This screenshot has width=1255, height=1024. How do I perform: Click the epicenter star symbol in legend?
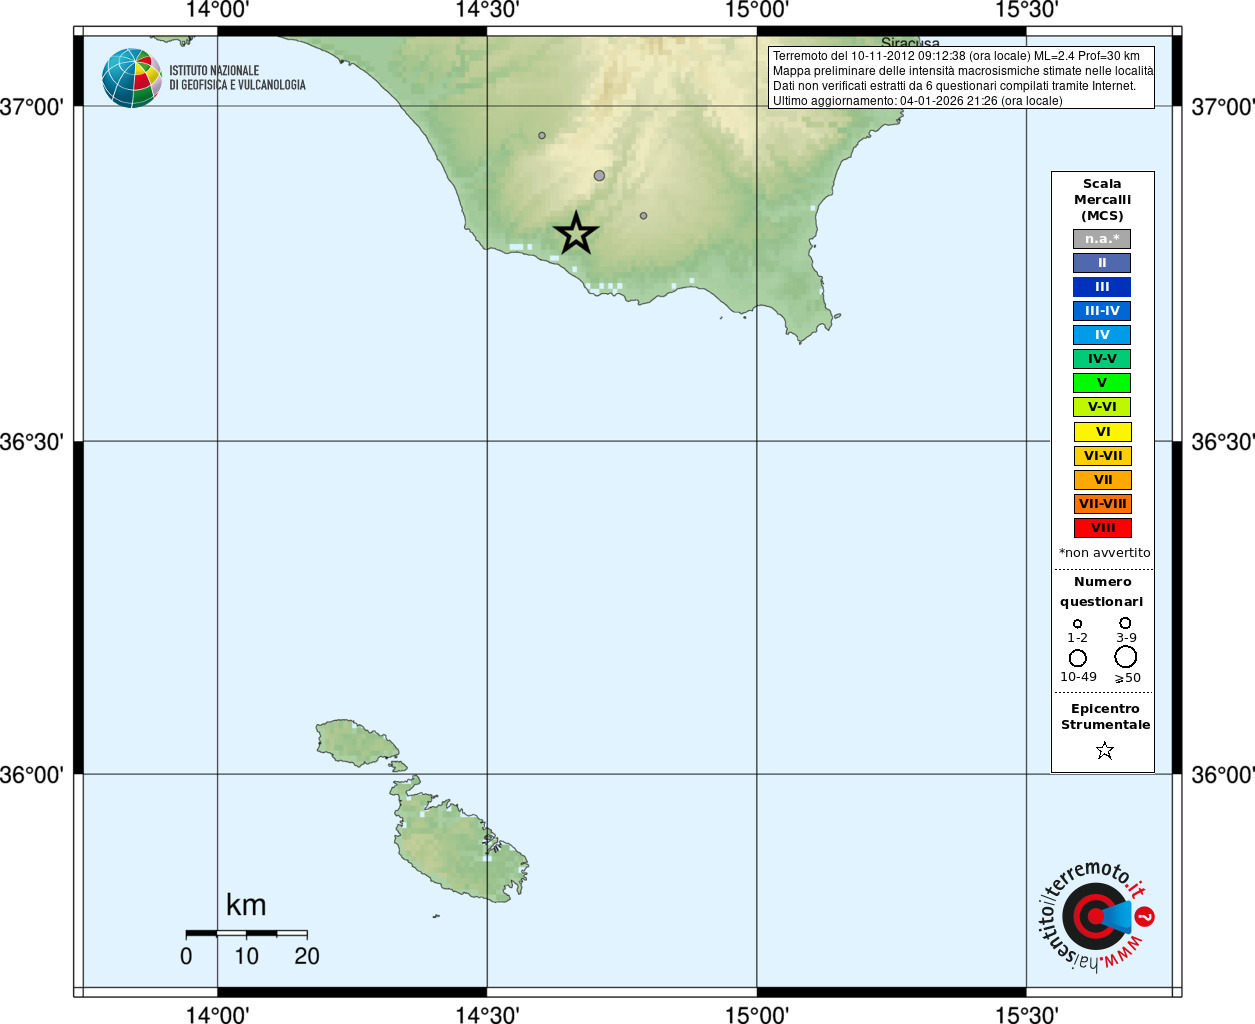1105,750
